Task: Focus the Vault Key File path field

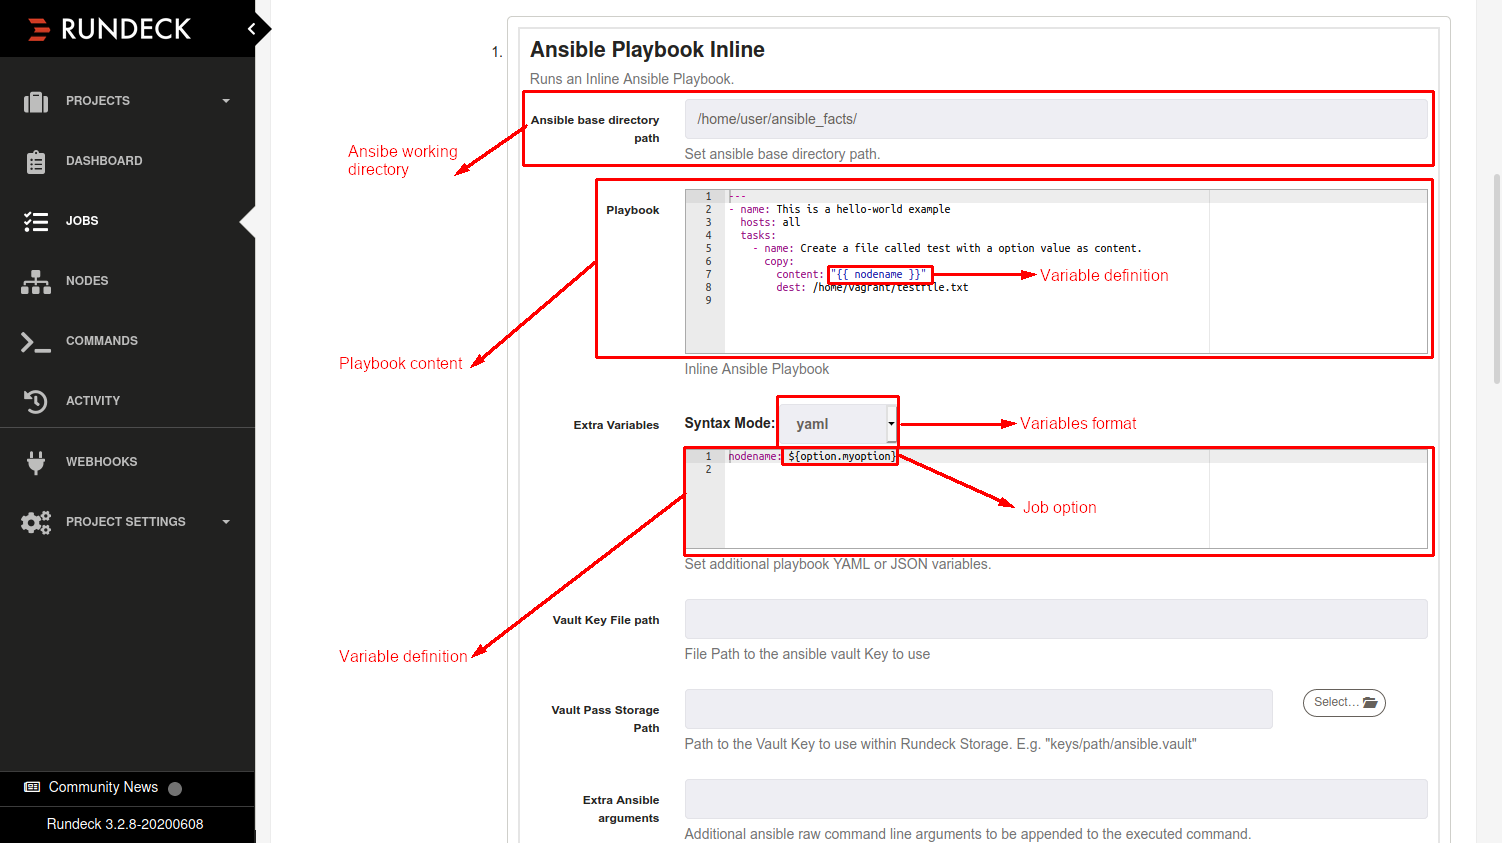Action: [1056, 619]
